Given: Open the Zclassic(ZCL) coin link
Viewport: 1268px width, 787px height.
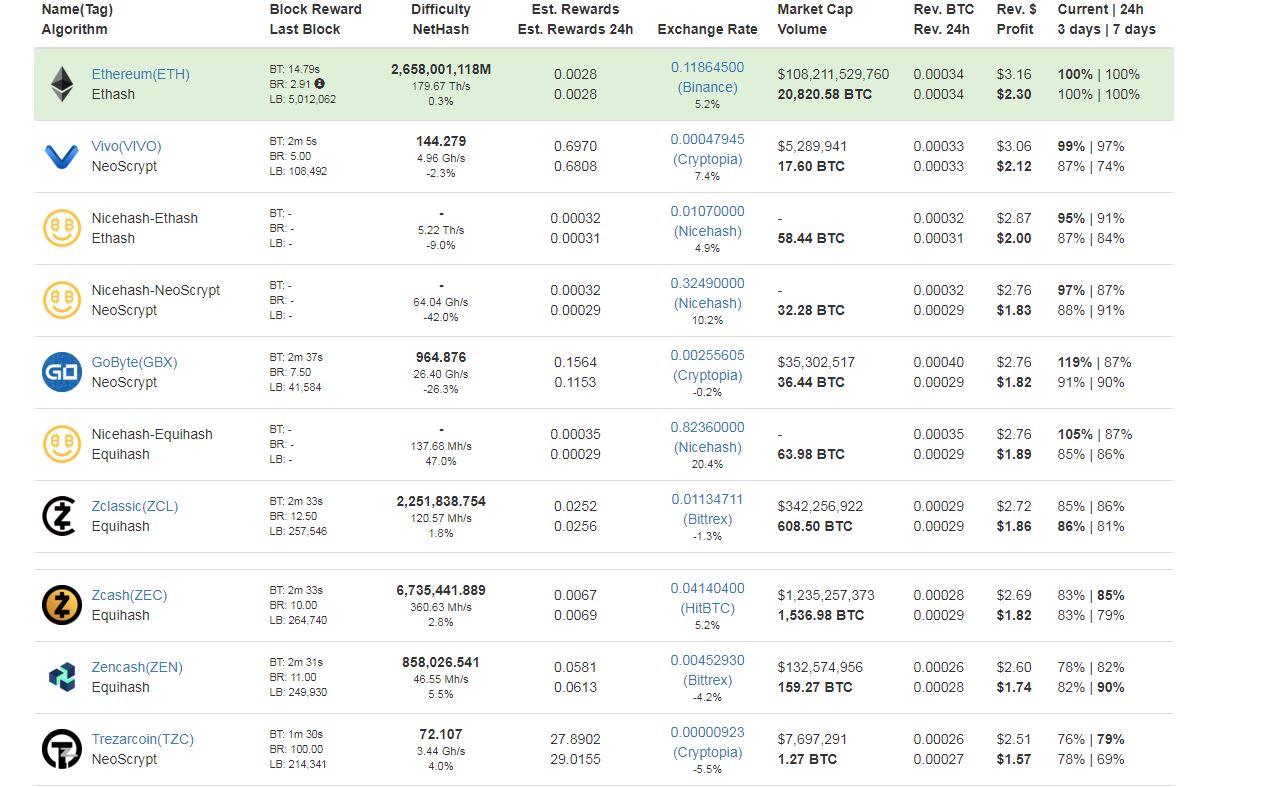Looking at the screenshot, I should pyautogui.click(x=135, y=506).
